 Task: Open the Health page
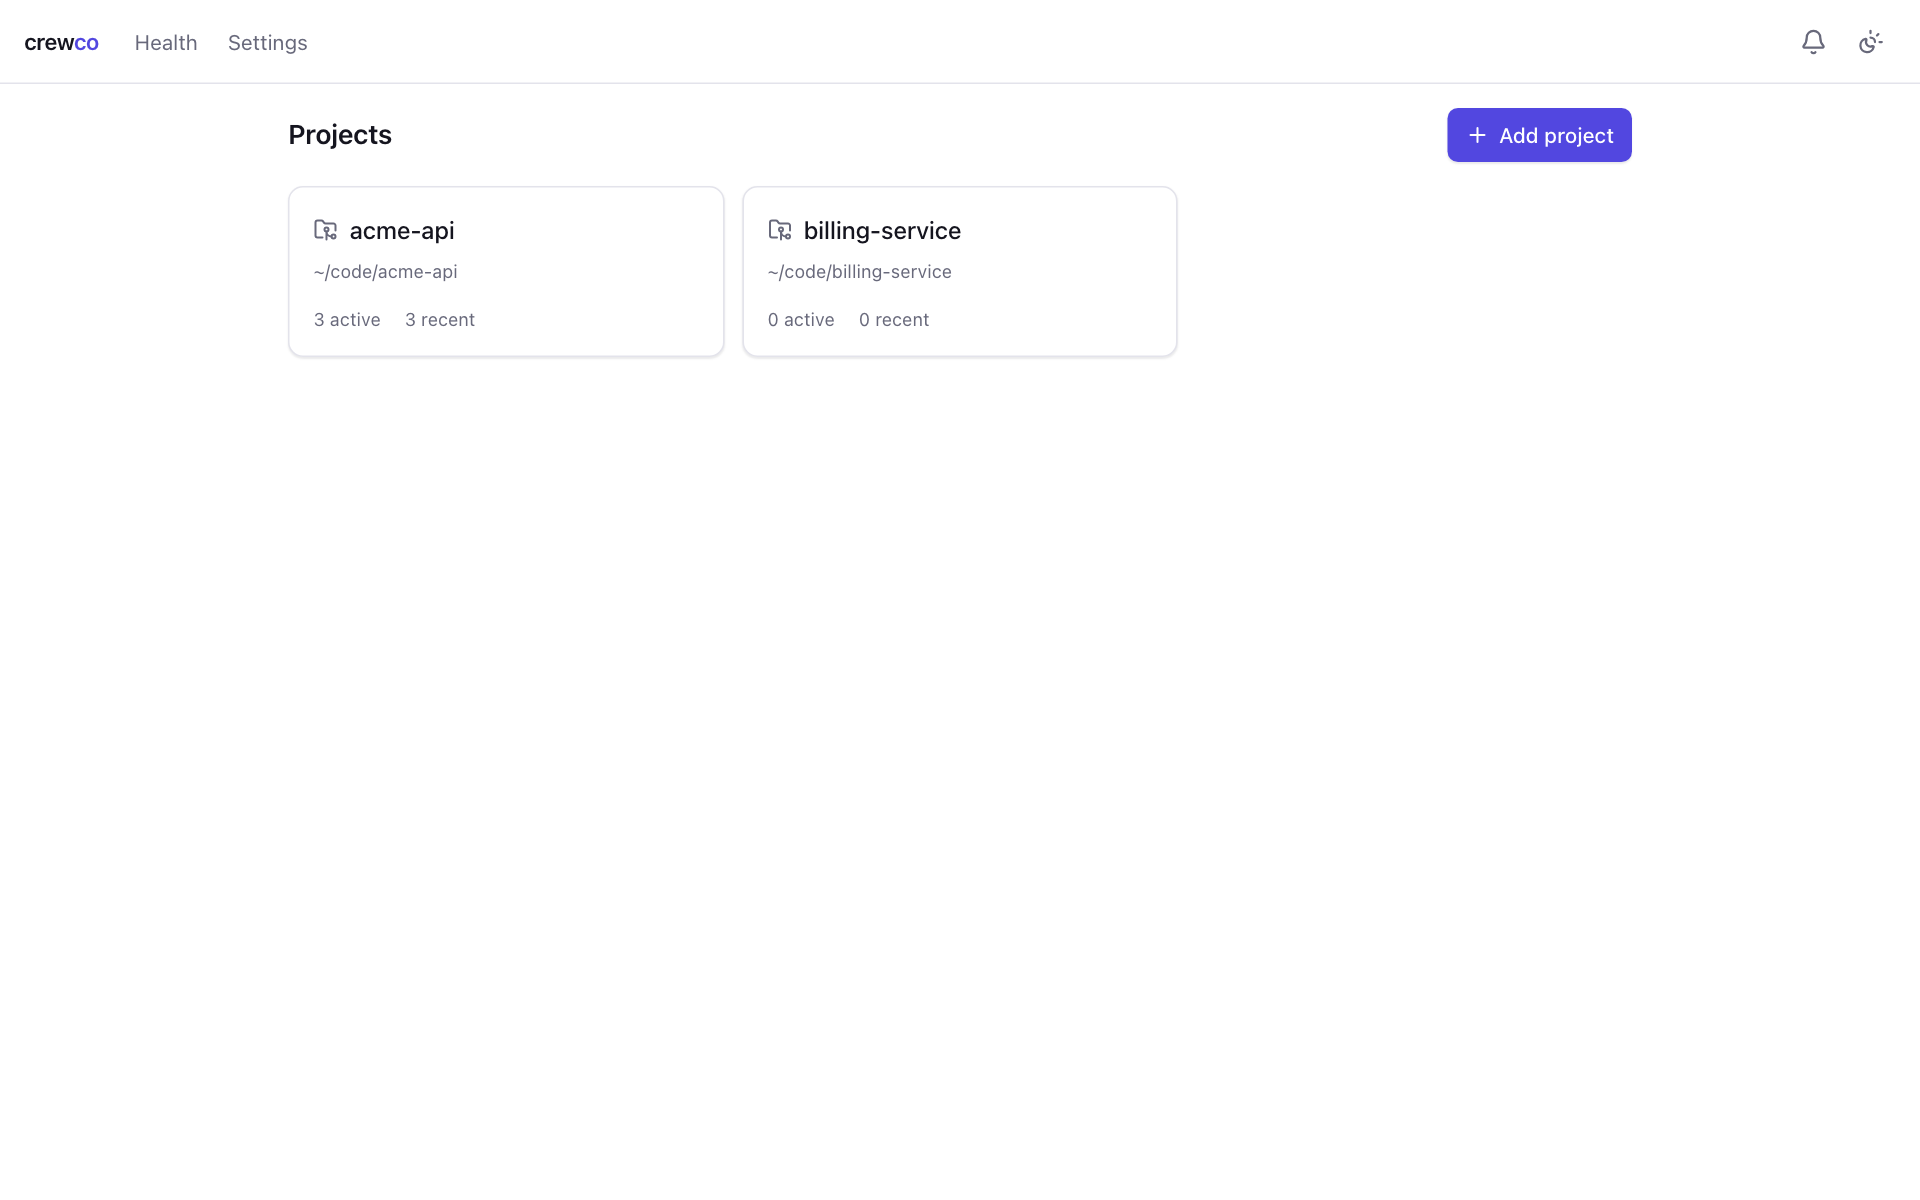[x=166, y=42]
